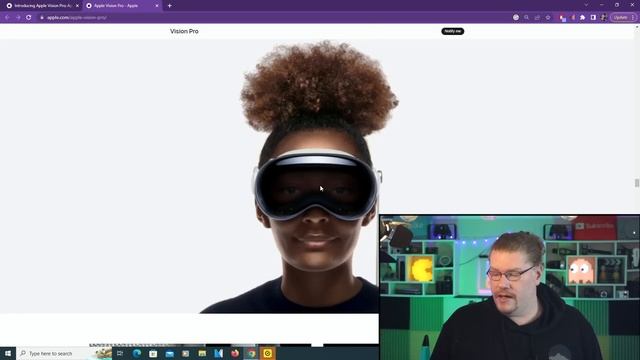The image size is (640, 360).
Task: Open the Extensions puzzle menu
Action: point(583,18)
